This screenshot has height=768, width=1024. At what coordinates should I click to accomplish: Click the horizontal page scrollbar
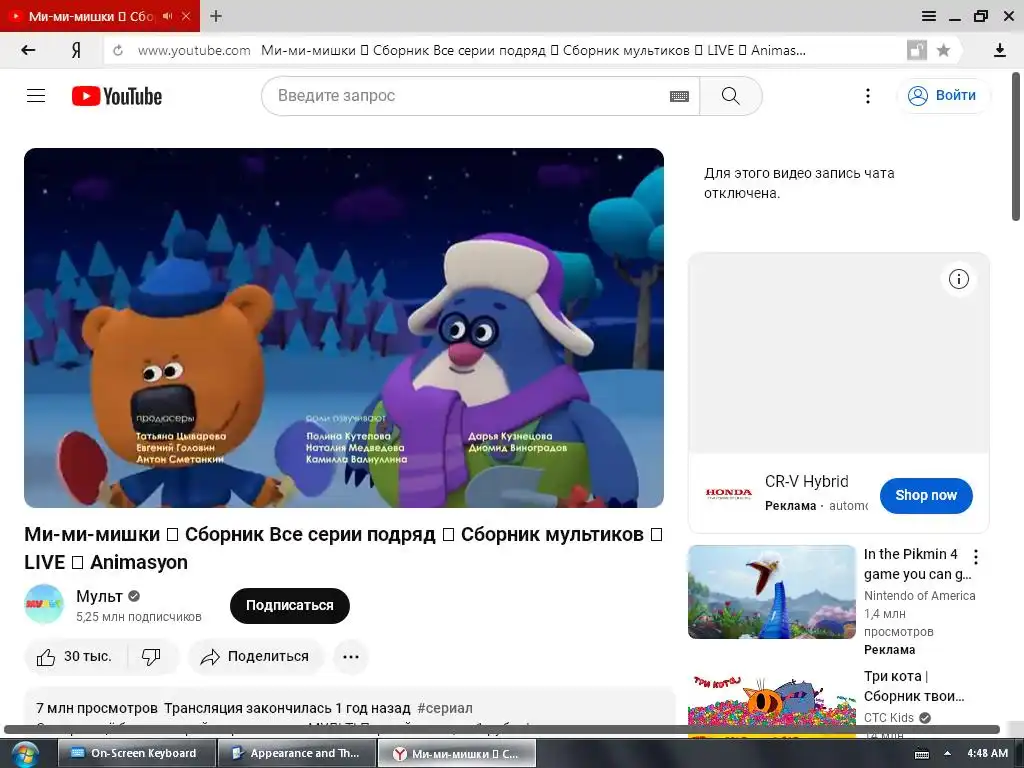(502, 729)
